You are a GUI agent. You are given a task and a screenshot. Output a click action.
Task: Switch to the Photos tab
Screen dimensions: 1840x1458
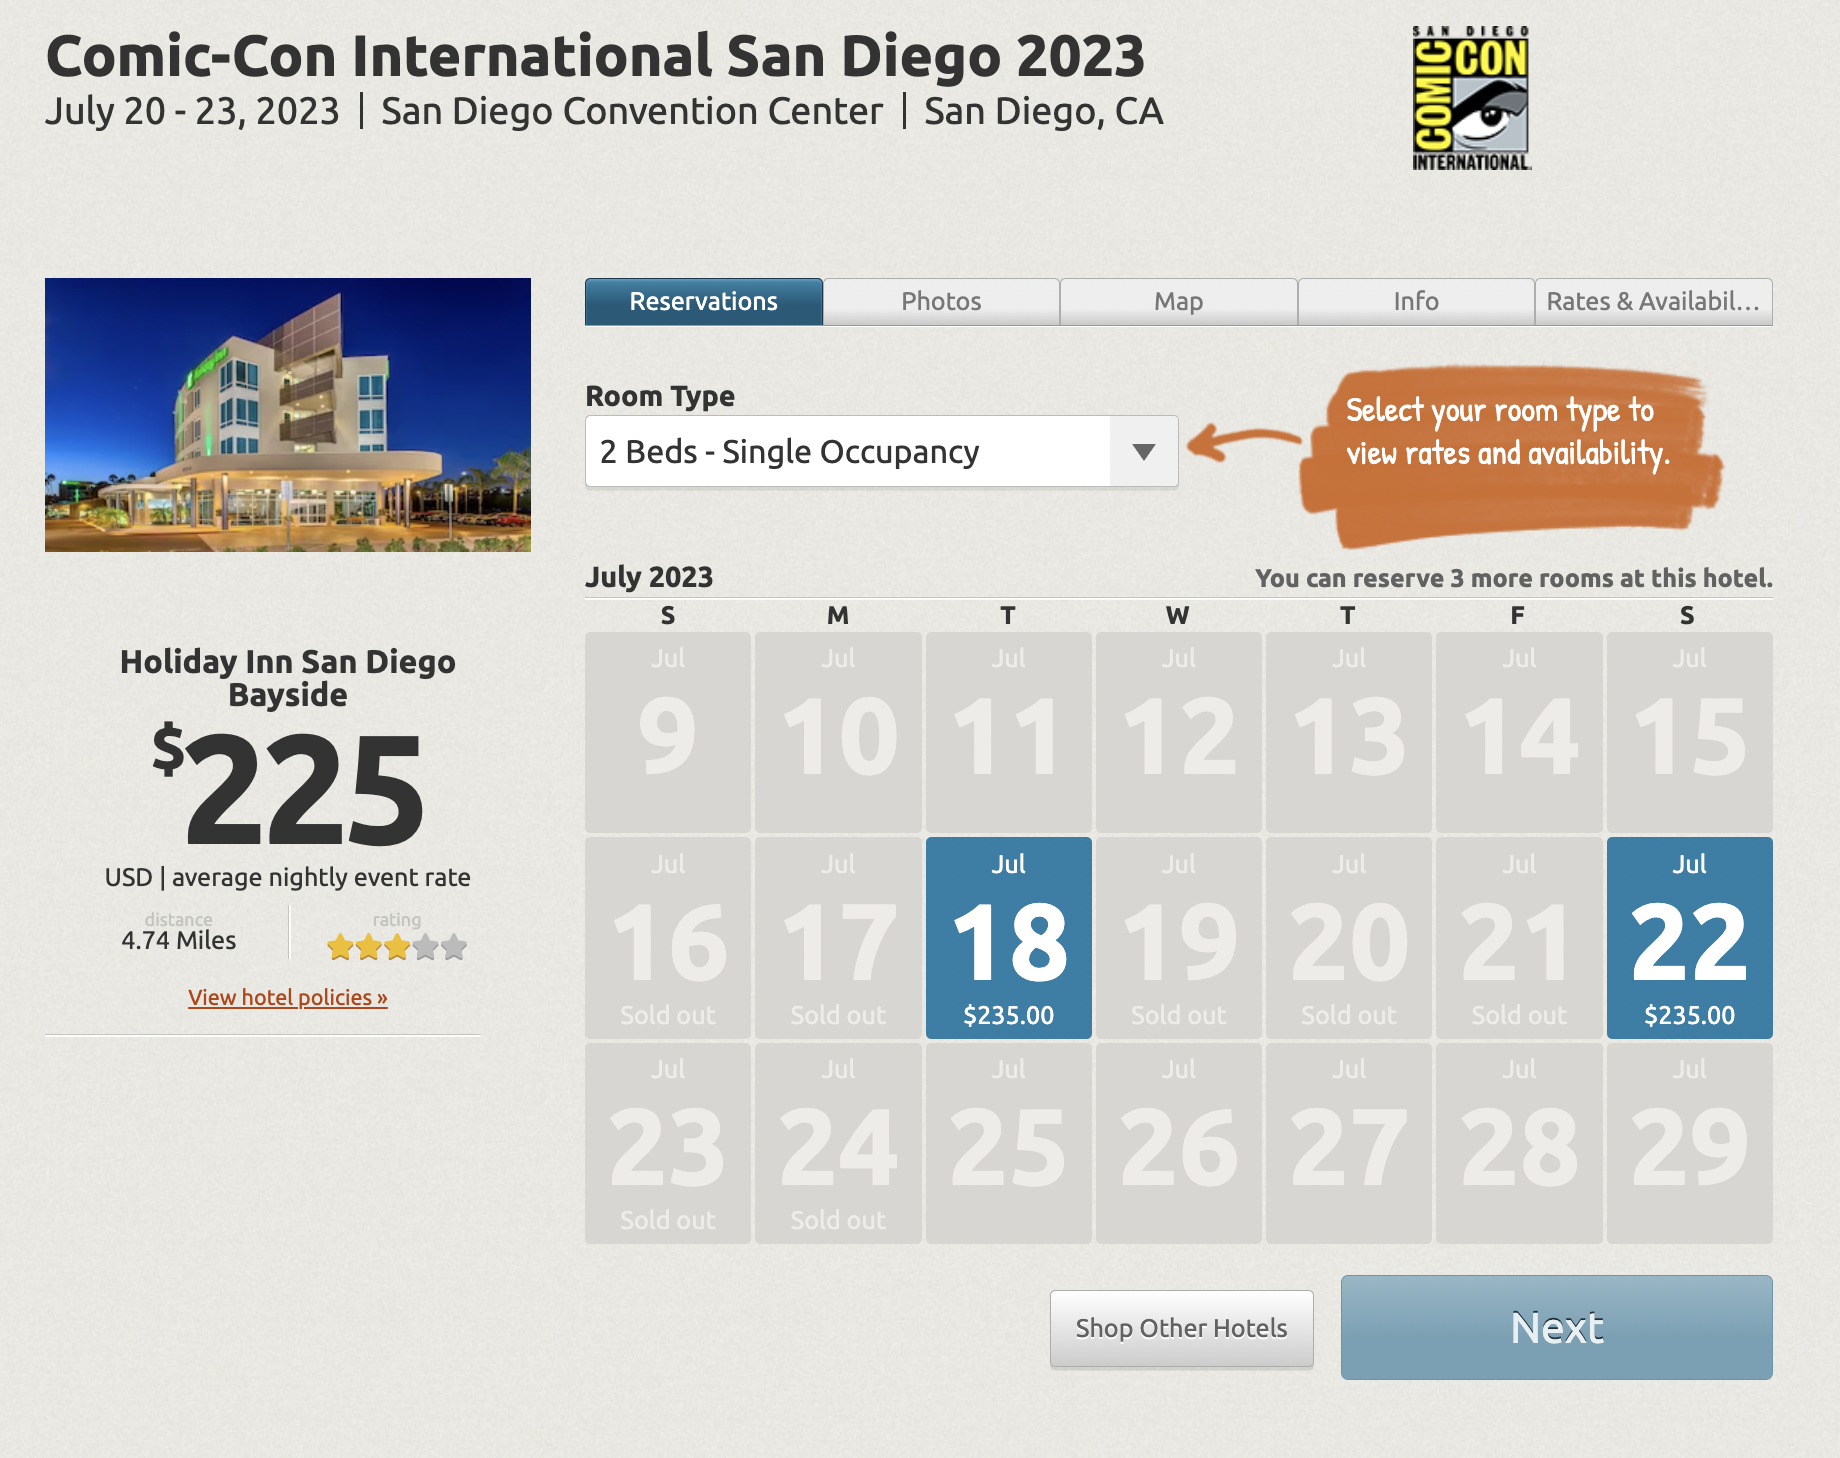pyautogui.click(x=941, y=301)
